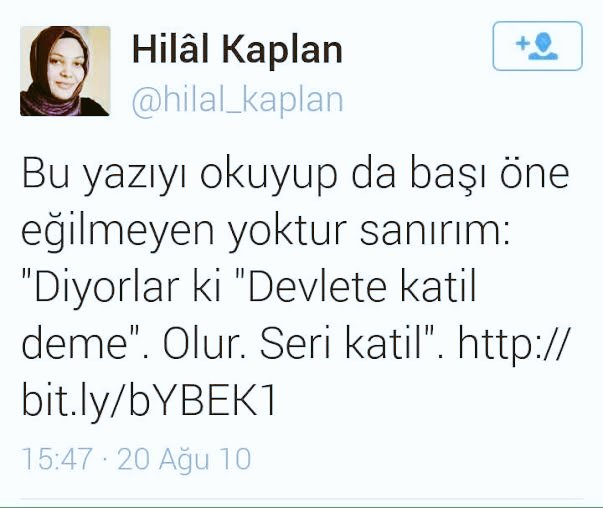The height and width of the screenshot is (508, 603).
Task: Click the 20 Ağu 10 tweet date
Action: (x=185, y=460)
